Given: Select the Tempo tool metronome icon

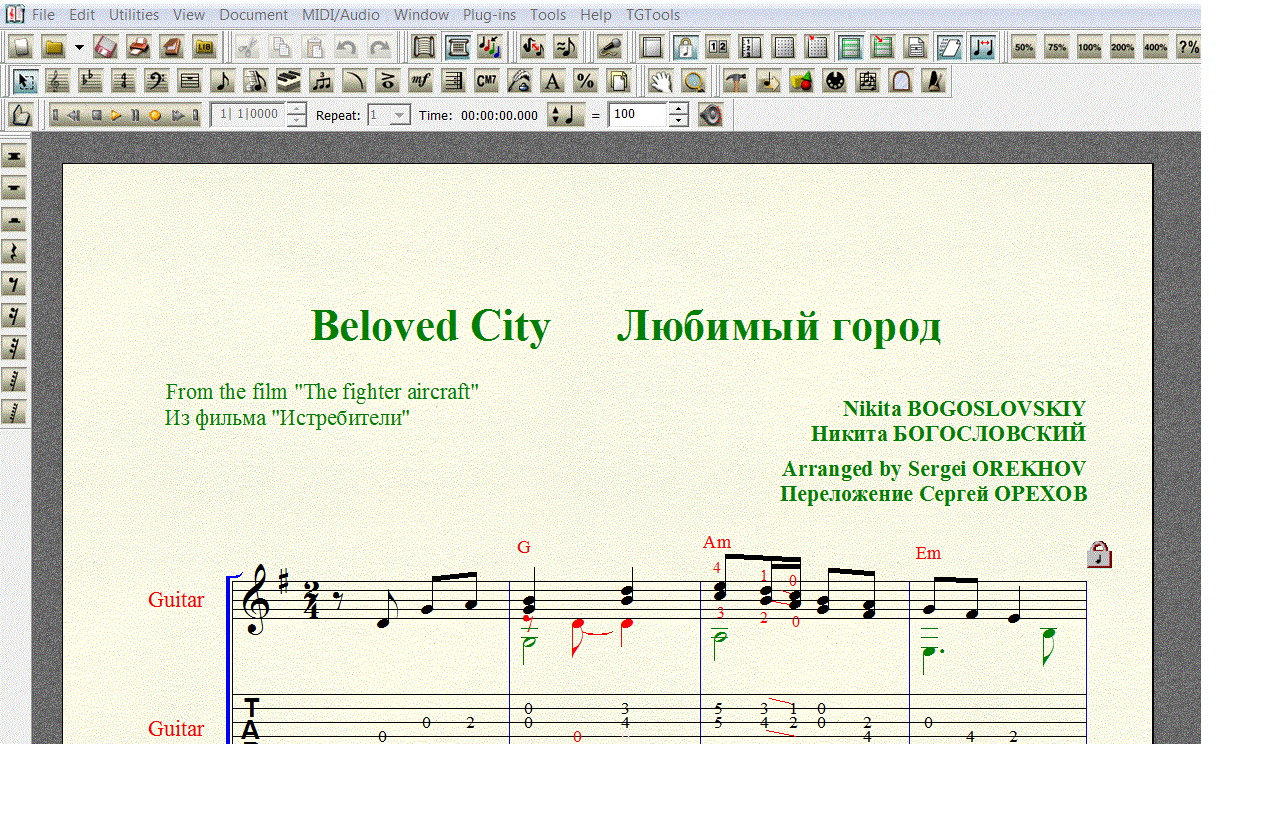Looking at the screenshot, I should [x=934, y=81].
